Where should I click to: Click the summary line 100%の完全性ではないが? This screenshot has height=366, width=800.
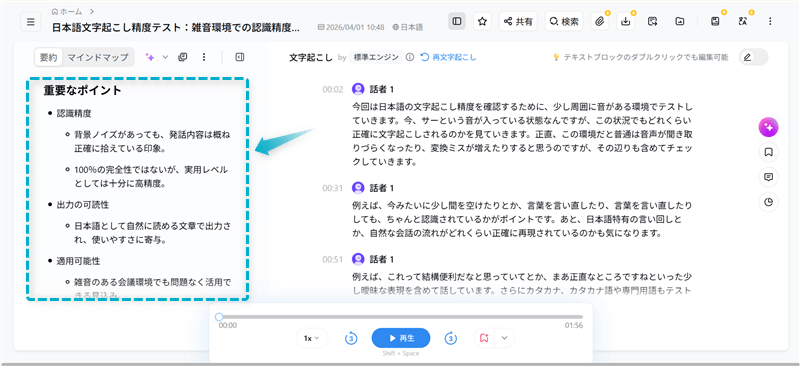(151, 176)
